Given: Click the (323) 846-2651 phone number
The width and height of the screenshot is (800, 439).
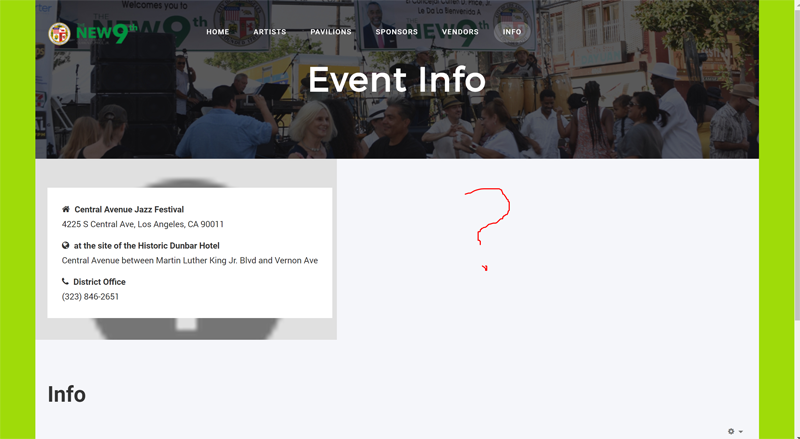Looking at the screenshot, I should click(x=90, y=297).
